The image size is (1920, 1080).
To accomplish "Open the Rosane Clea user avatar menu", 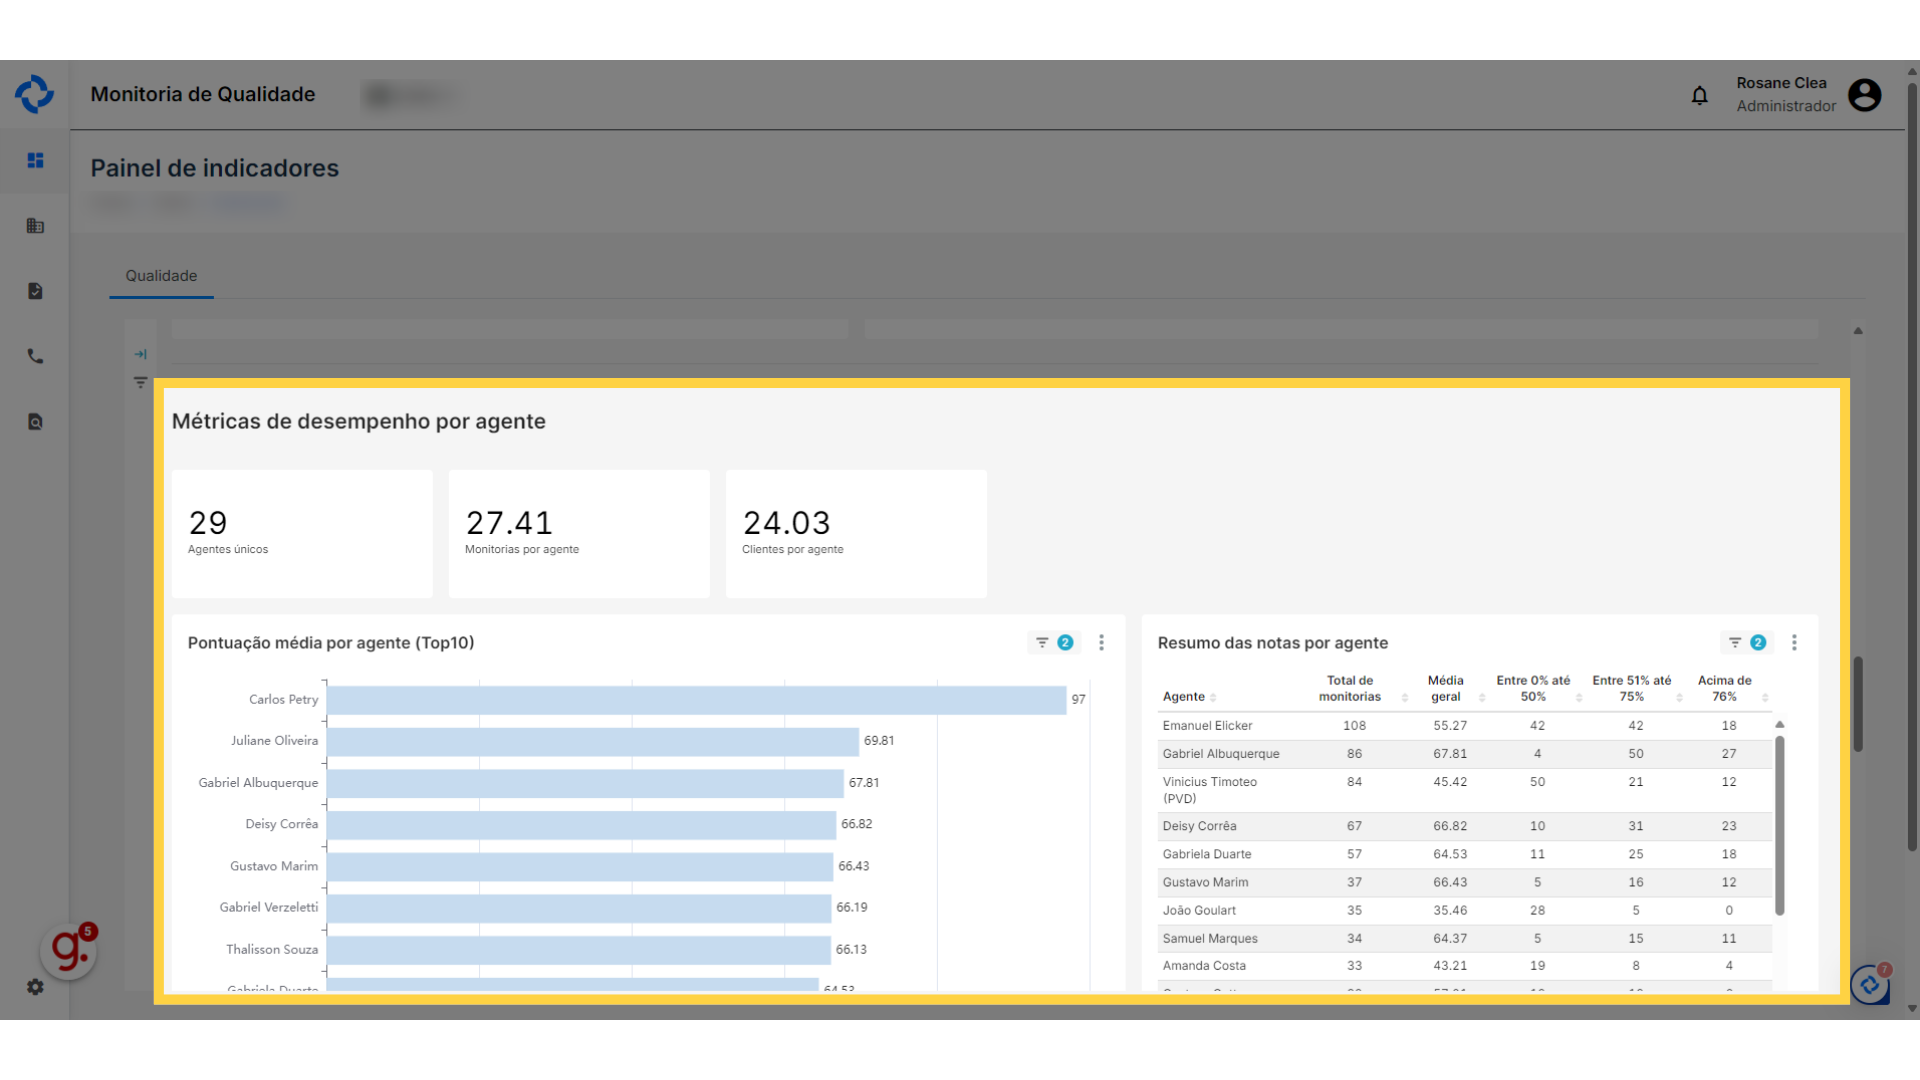I will coord(1864,95).
